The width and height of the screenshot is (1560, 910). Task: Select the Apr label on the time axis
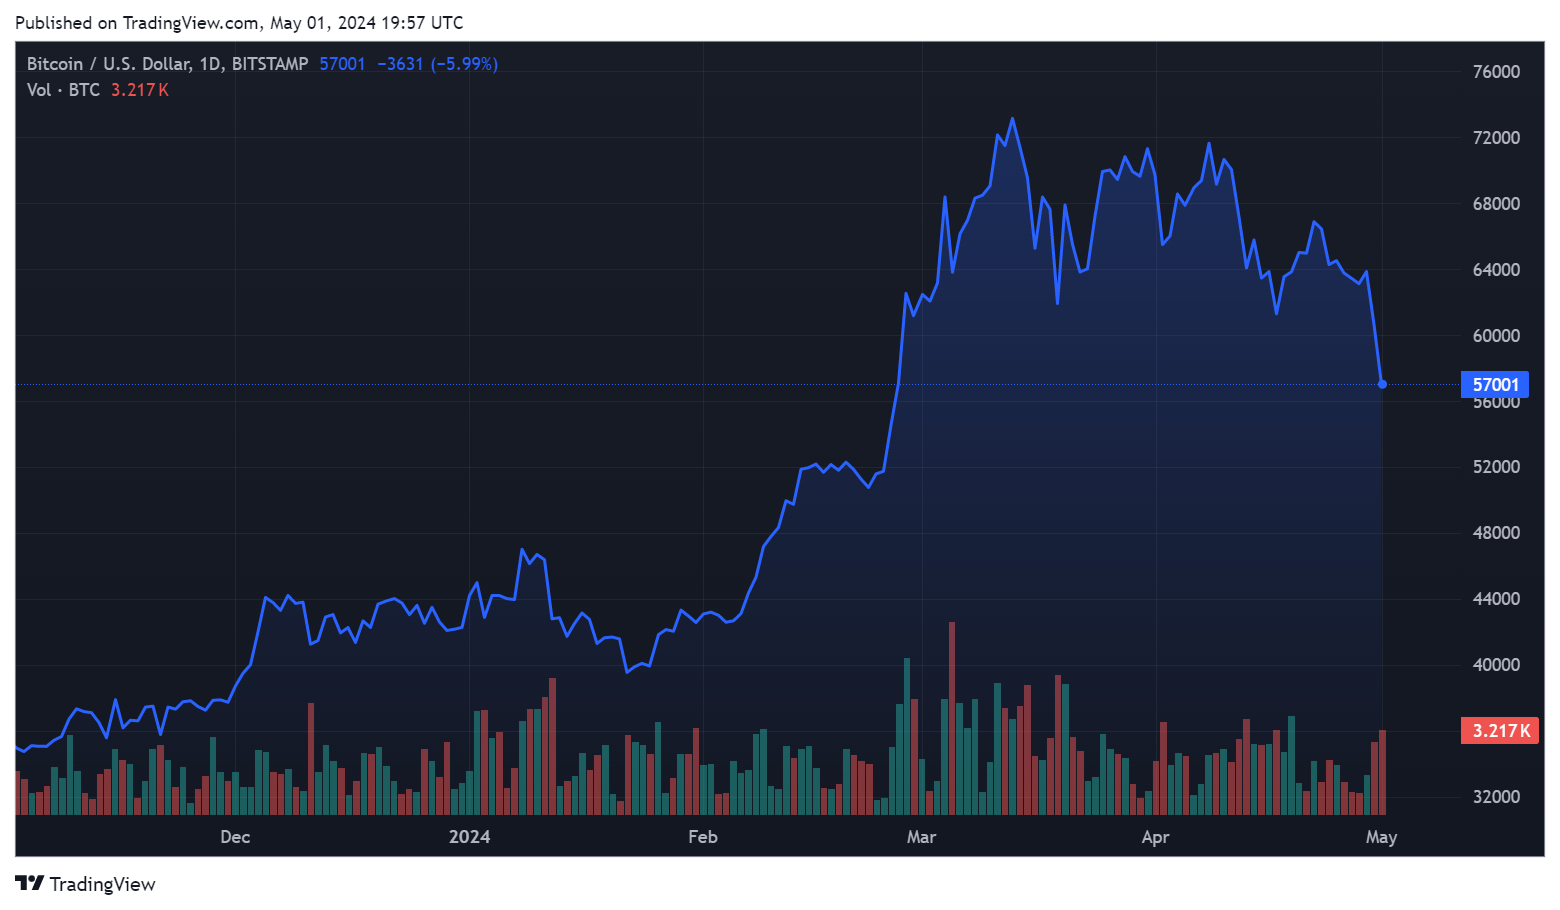(x=1155, y=837)
